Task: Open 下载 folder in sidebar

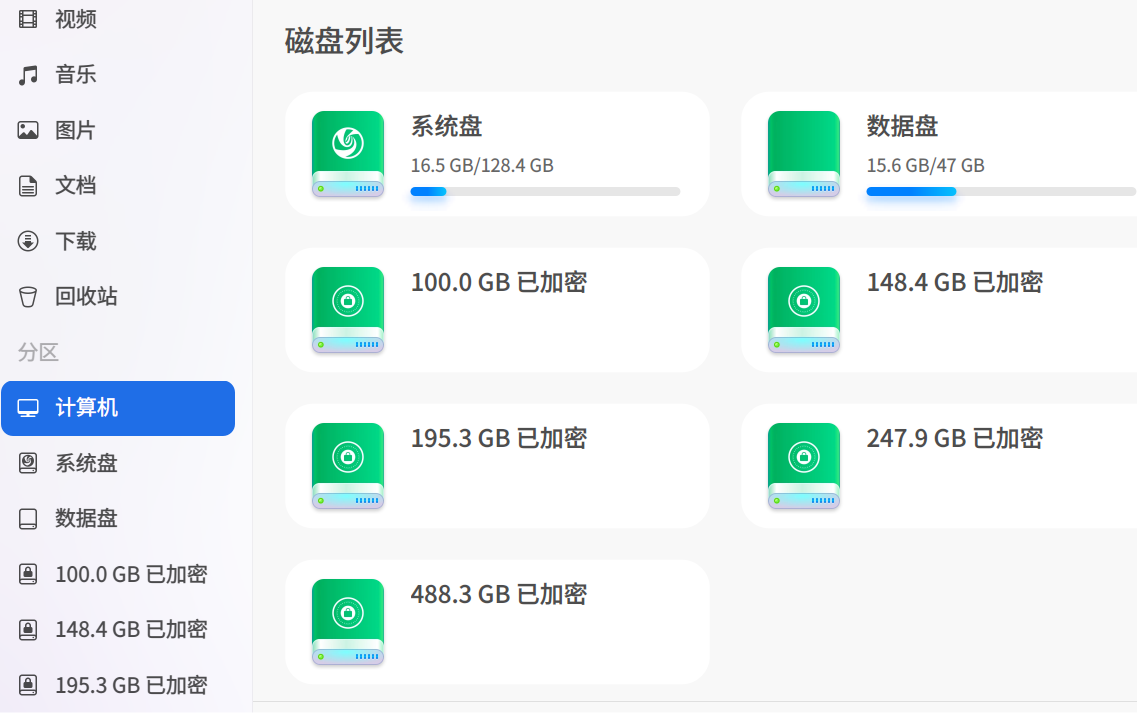Action: tap(117, 242)
